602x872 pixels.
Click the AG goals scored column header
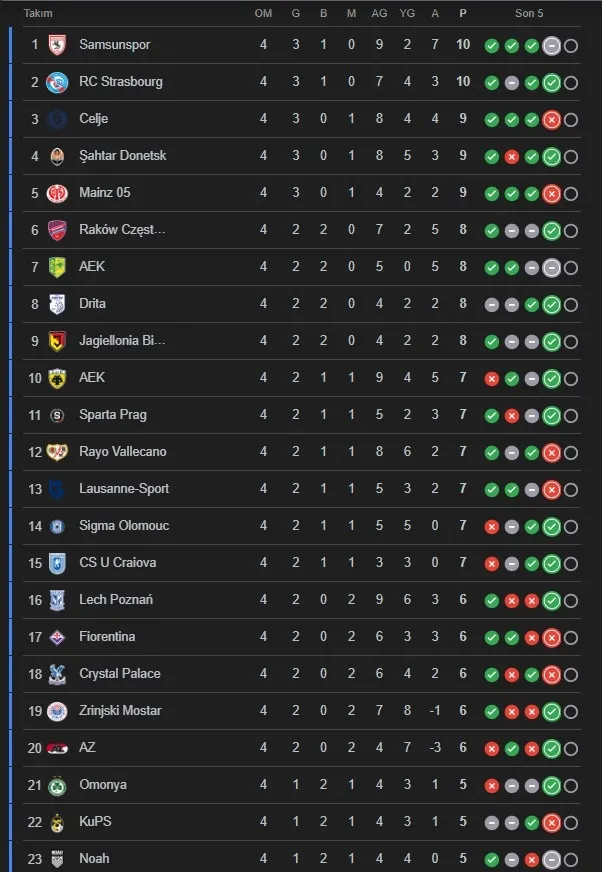379,14
